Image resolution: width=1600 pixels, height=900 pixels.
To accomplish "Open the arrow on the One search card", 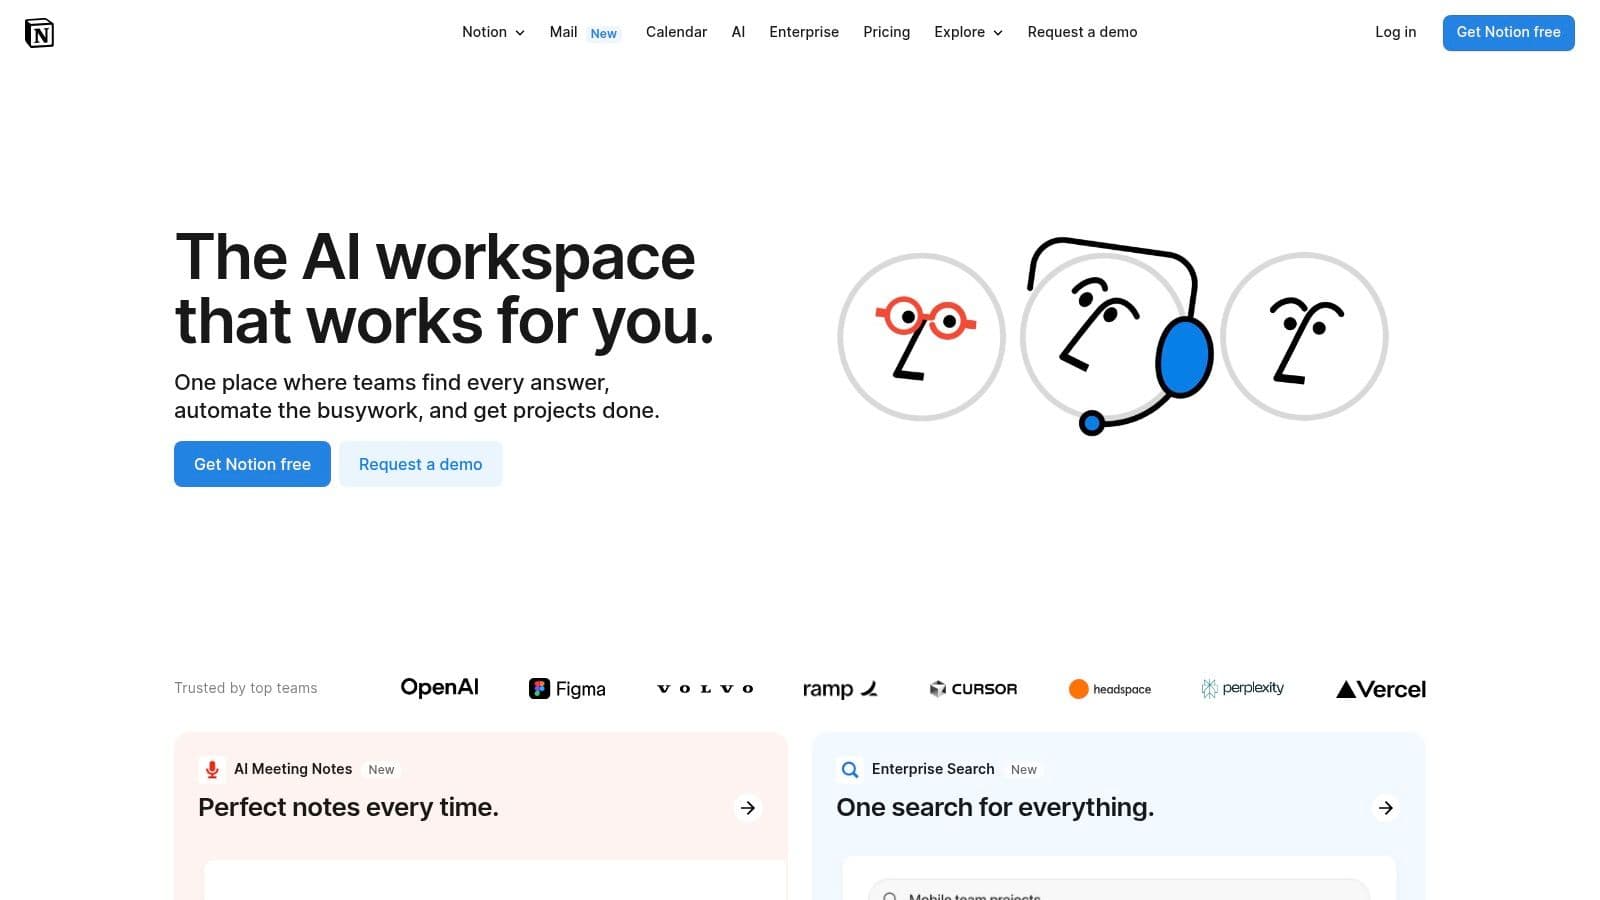I will (1385, 808).
